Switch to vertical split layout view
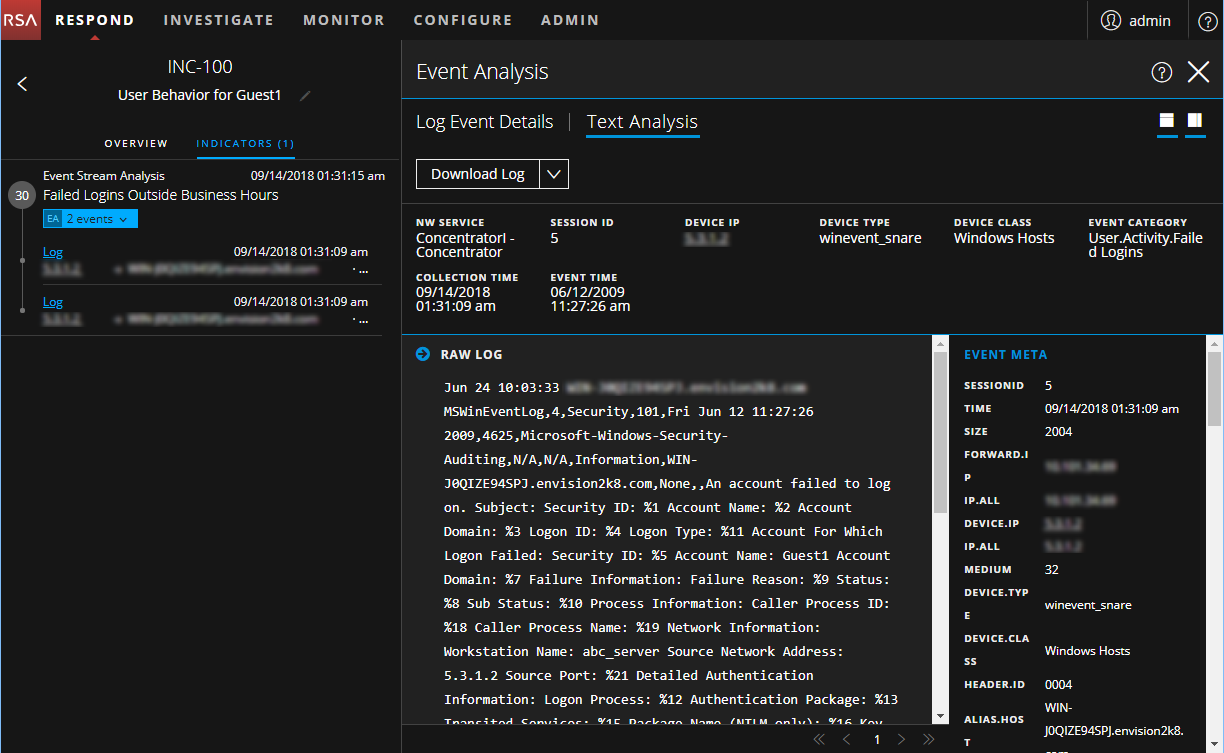 click(x=1194, y=121)
